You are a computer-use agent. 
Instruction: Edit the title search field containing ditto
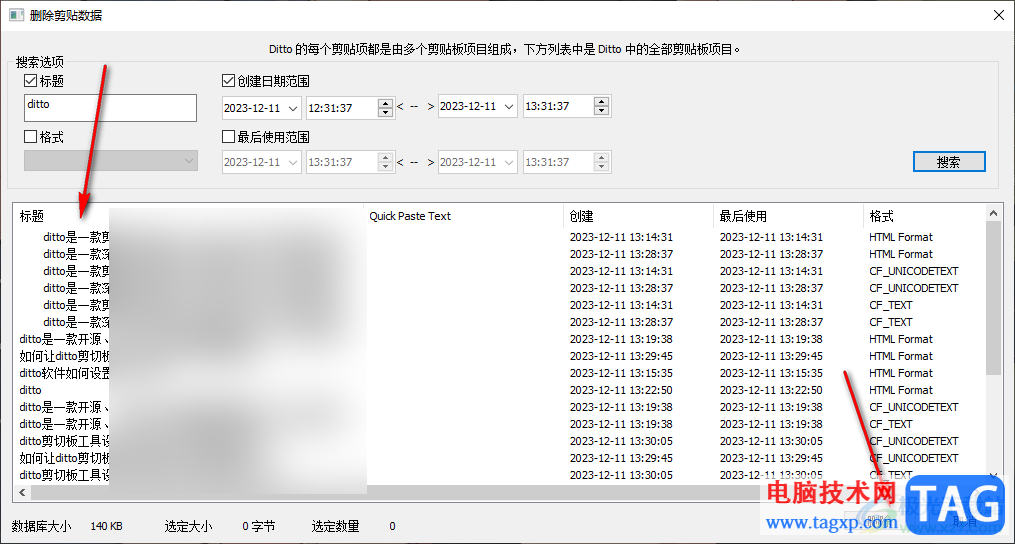110,108
